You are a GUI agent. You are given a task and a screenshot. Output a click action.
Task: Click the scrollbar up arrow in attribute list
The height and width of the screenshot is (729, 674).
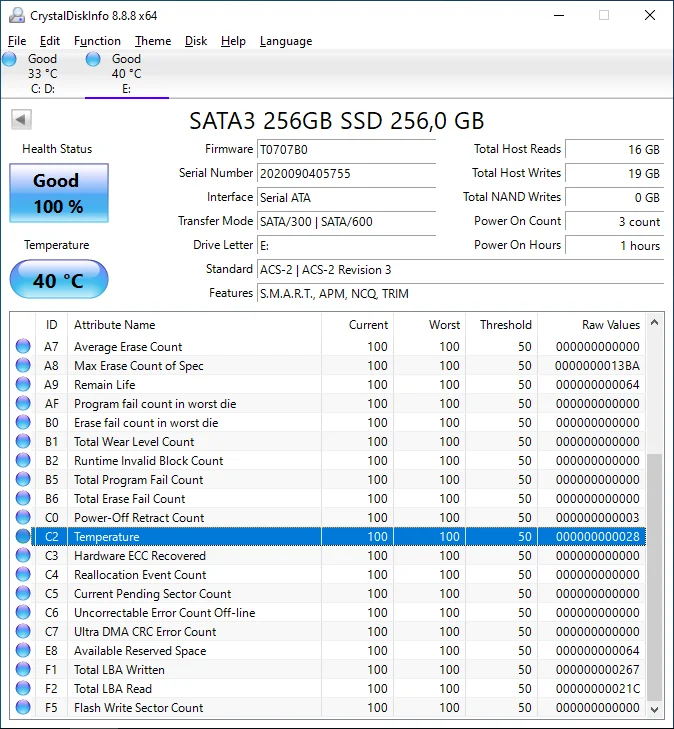point(654,322)
